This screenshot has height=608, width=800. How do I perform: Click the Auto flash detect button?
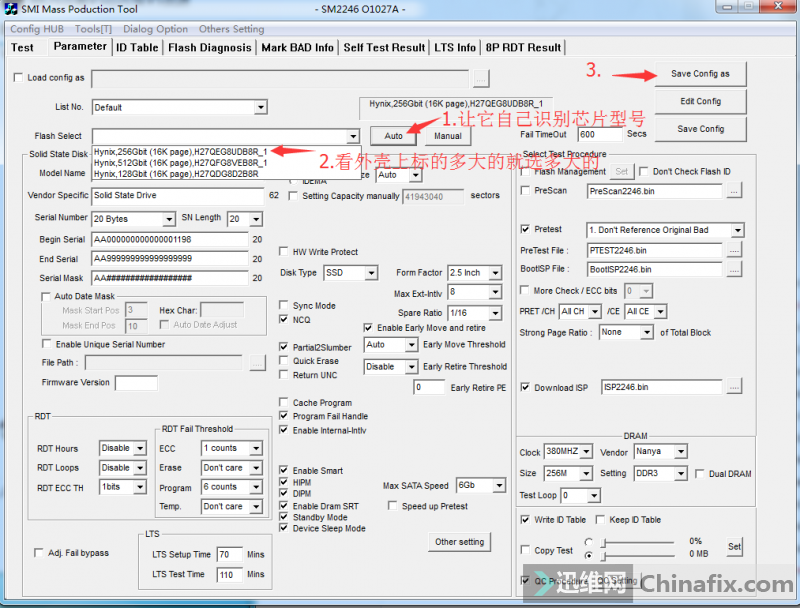point(393,136)
